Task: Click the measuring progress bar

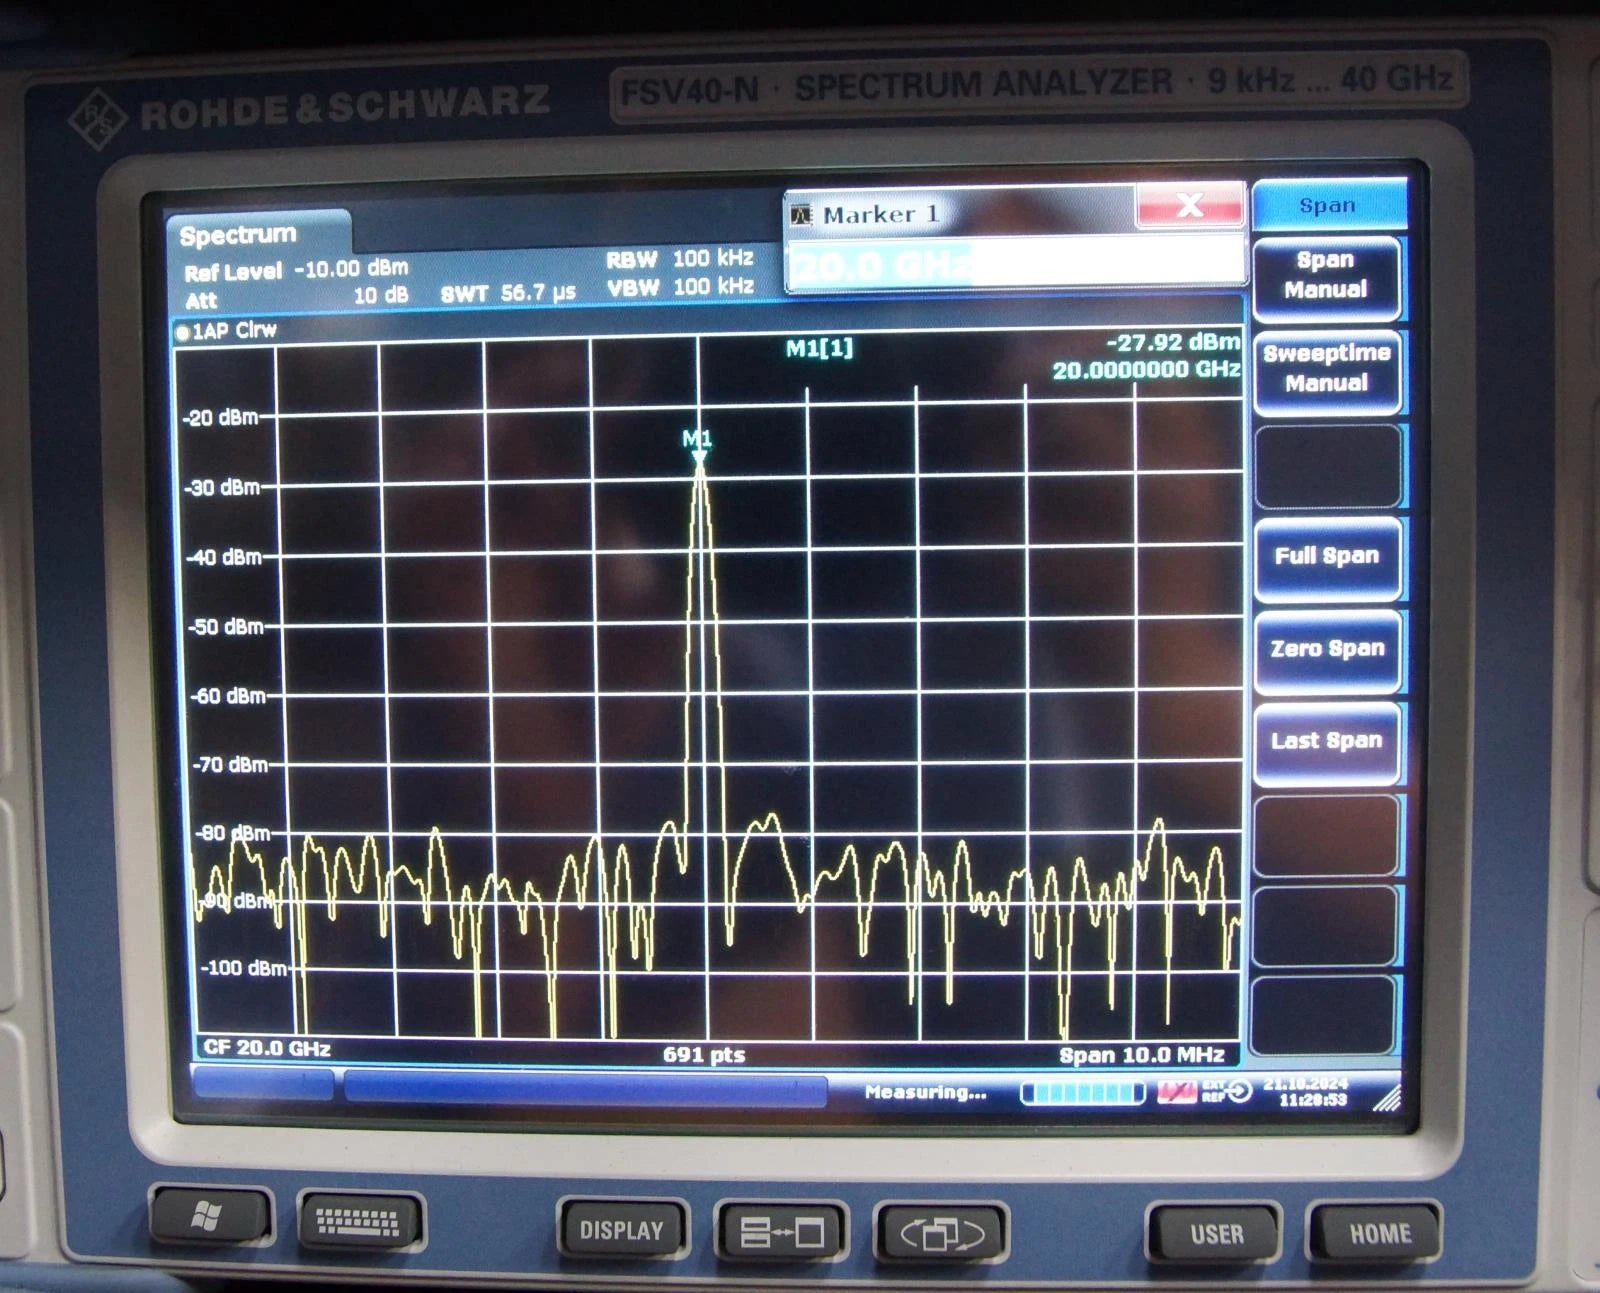Action: [1082, 1093]
